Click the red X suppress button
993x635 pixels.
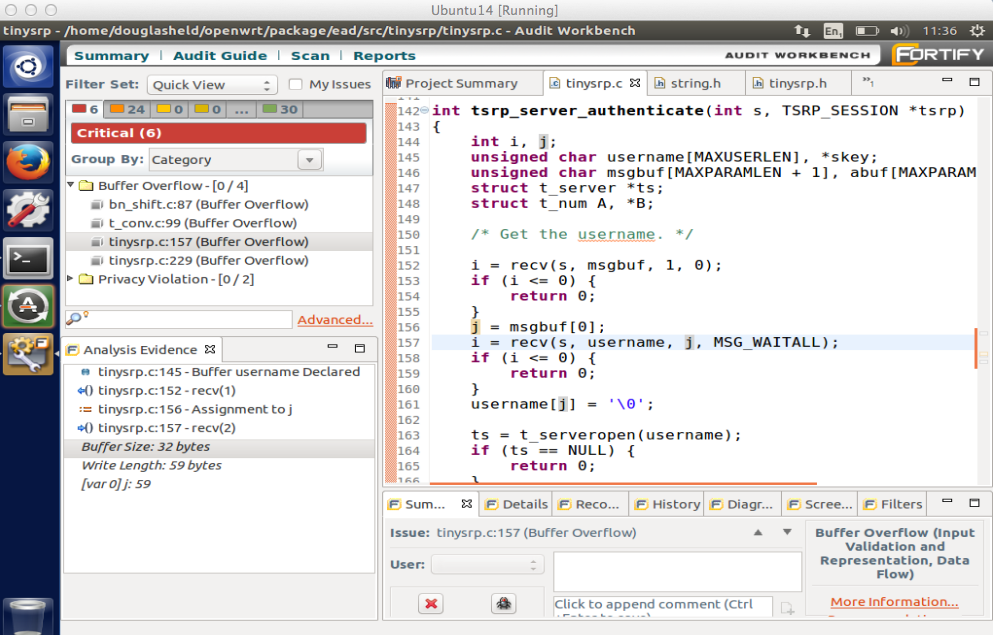[431, 603]
